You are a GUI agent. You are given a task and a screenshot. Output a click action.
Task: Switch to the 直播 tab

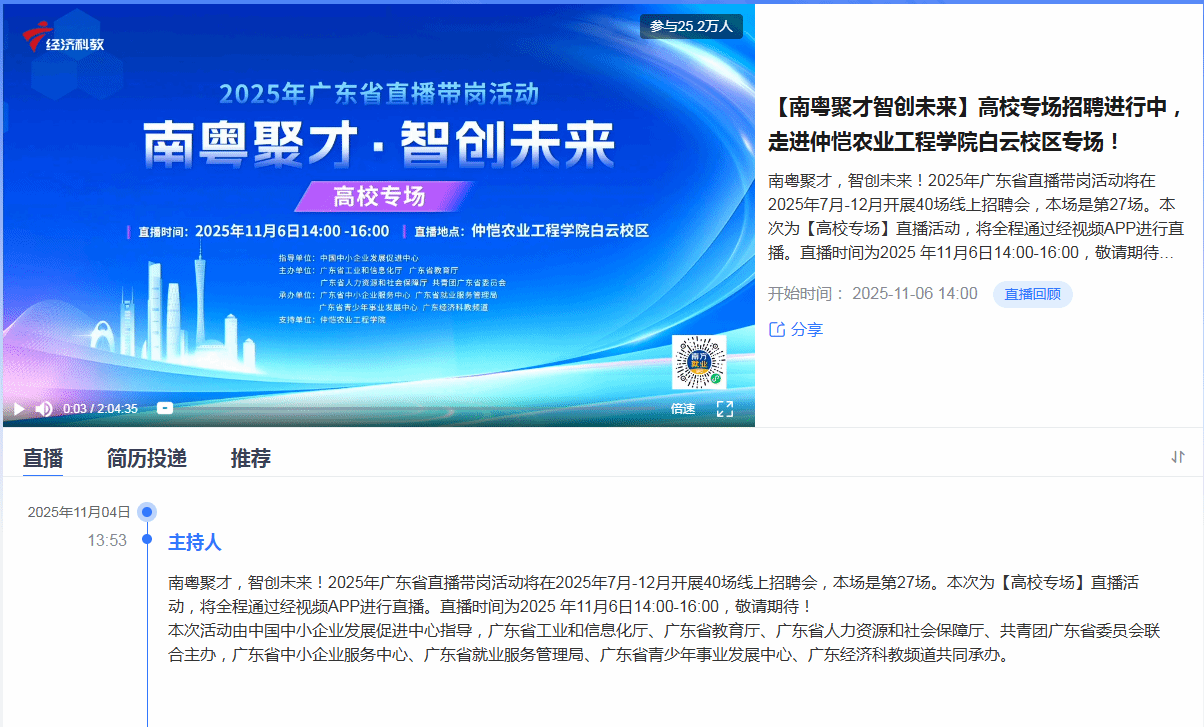(x=43, y=458)
